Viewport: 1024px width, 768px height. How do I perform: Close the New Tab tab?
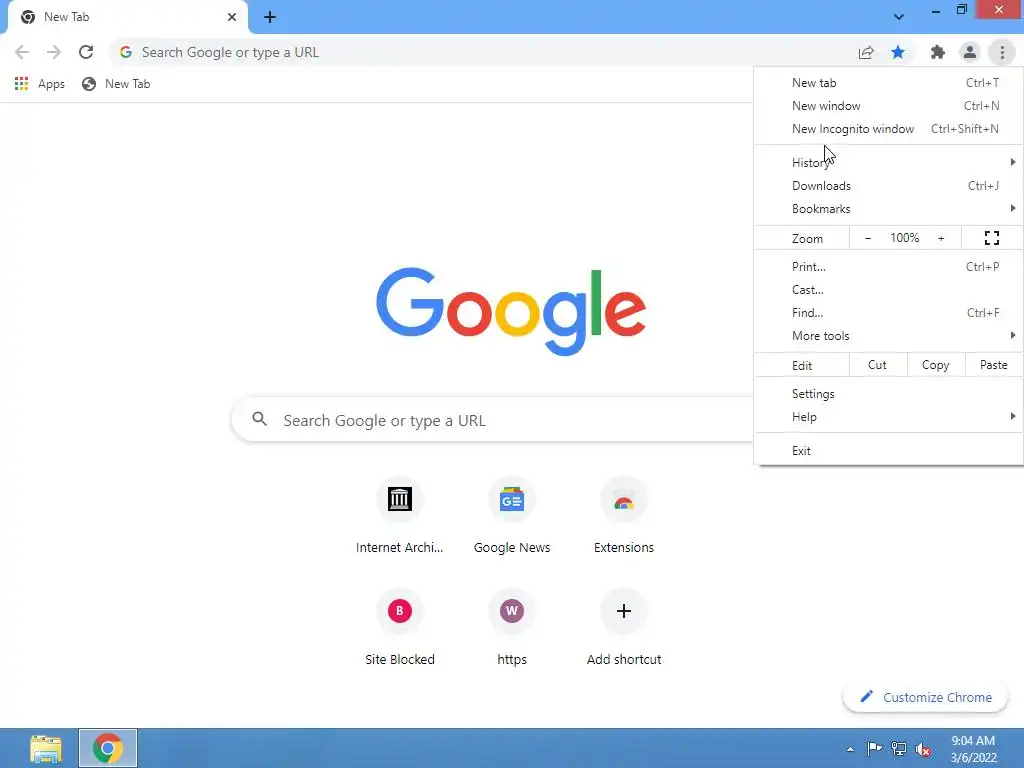232,17
